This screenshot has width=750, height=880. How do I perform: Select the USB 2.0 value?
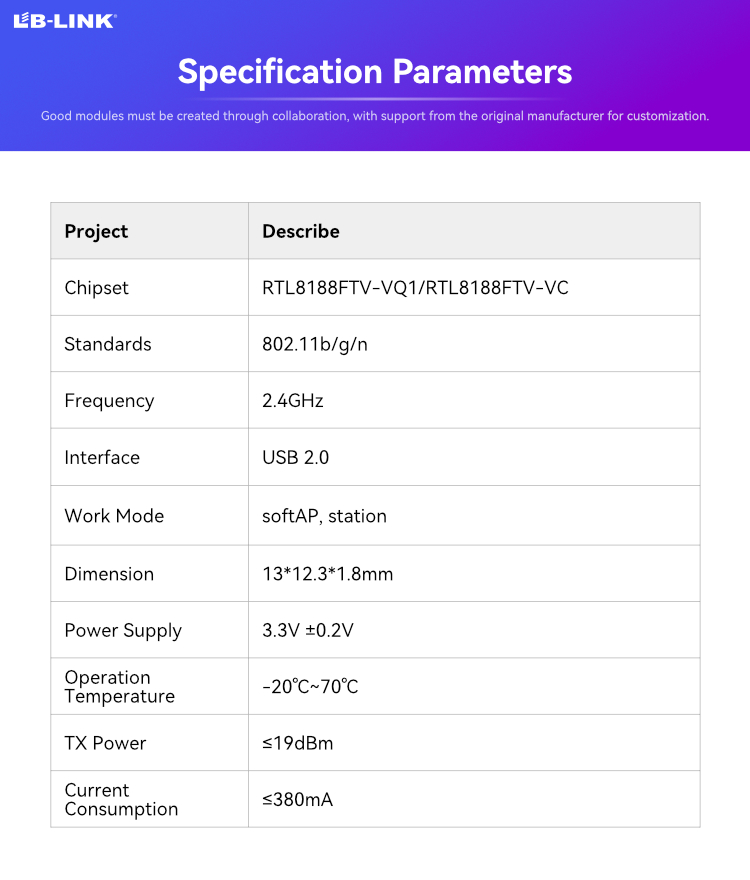296,457
